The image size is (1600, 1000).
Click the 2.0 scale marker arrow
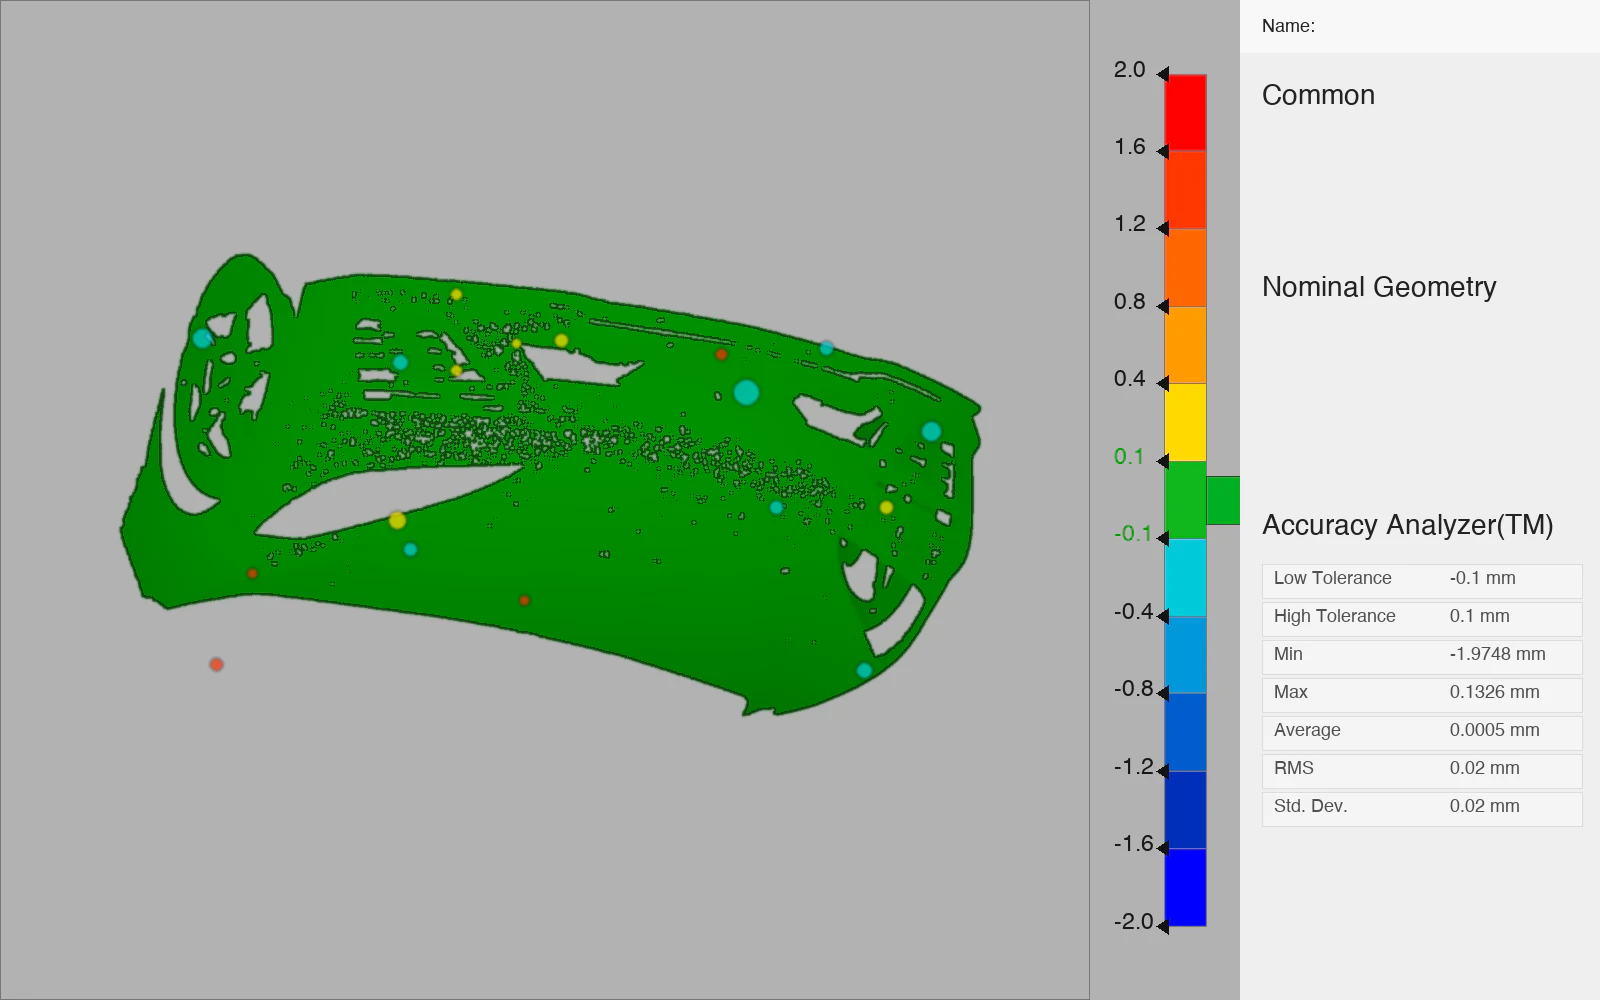click(x=1163, y=74)
